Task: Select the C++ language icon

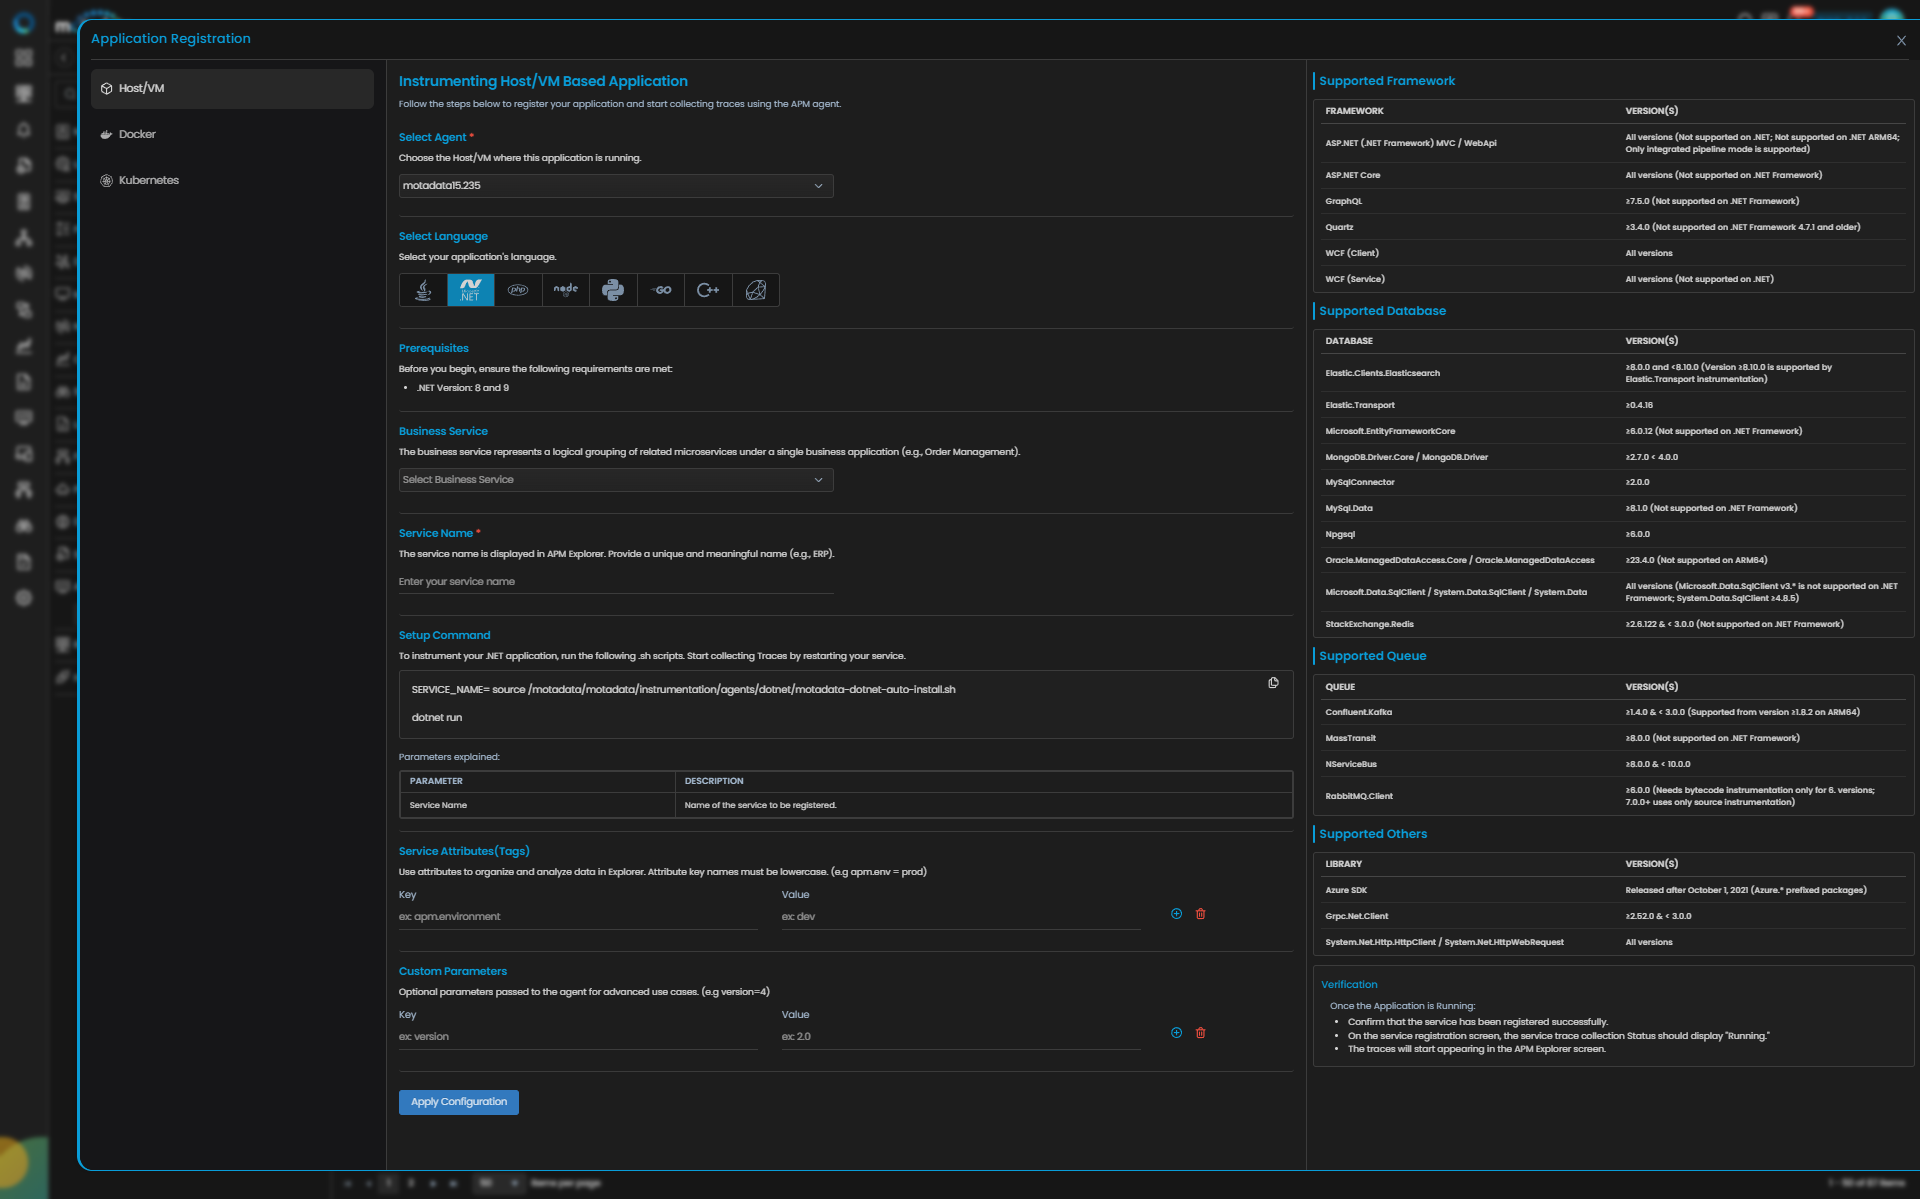Action: pos(708,290)
